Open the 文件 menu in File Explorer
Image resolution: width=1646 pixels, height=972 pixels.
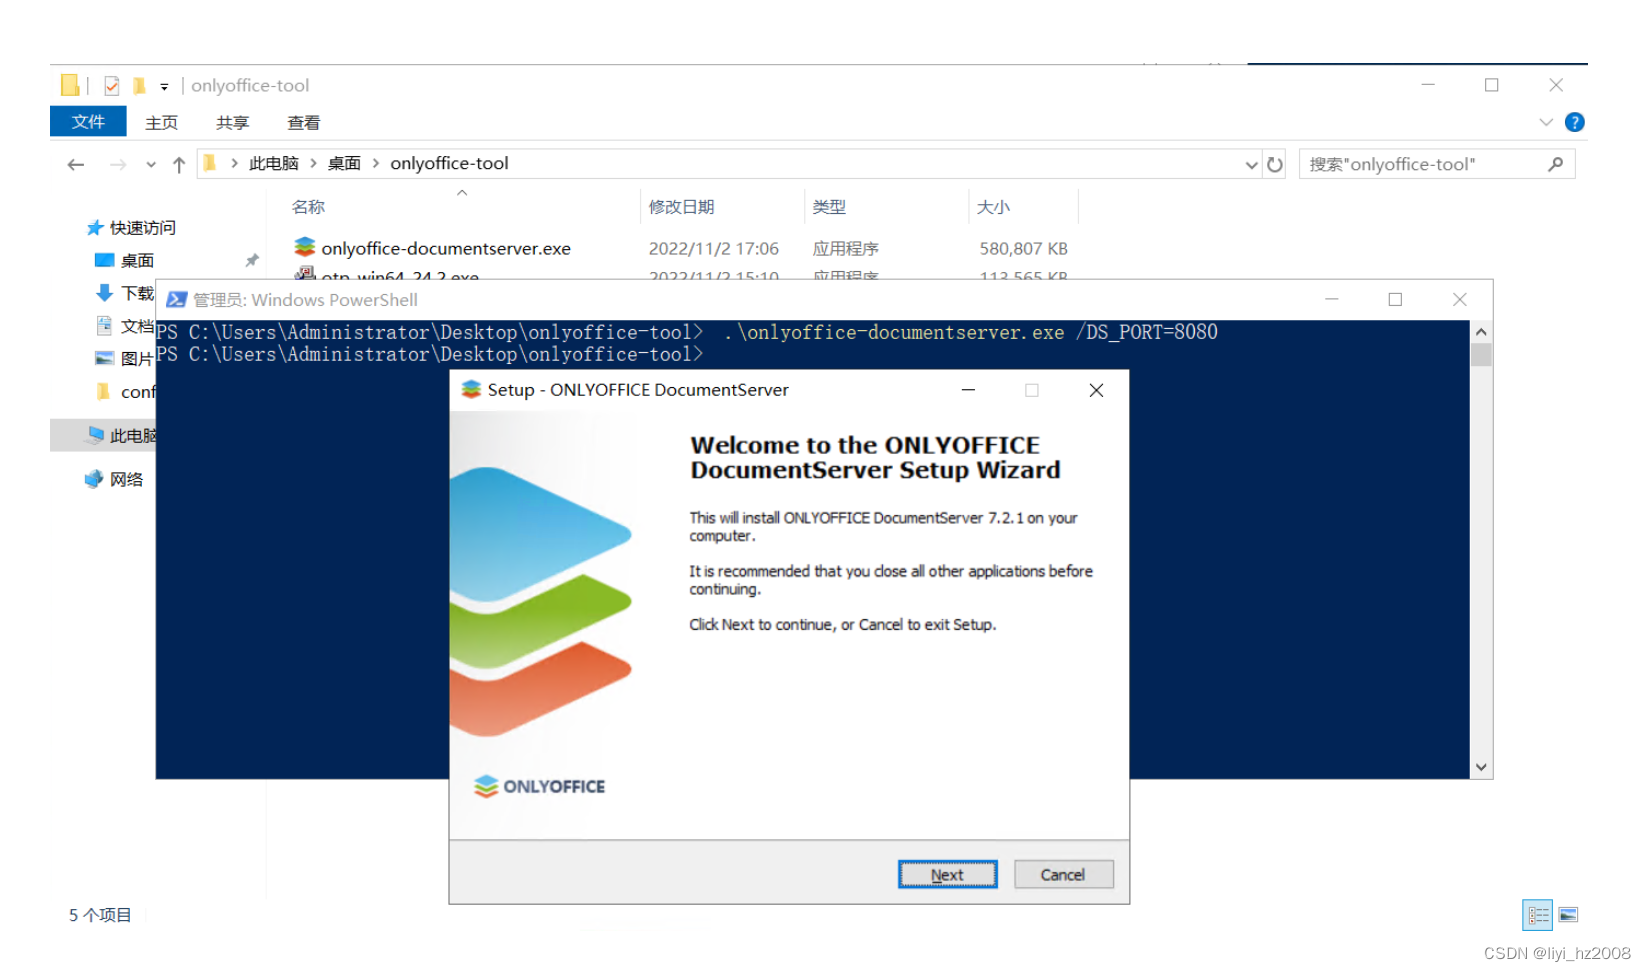click(88, 122)
